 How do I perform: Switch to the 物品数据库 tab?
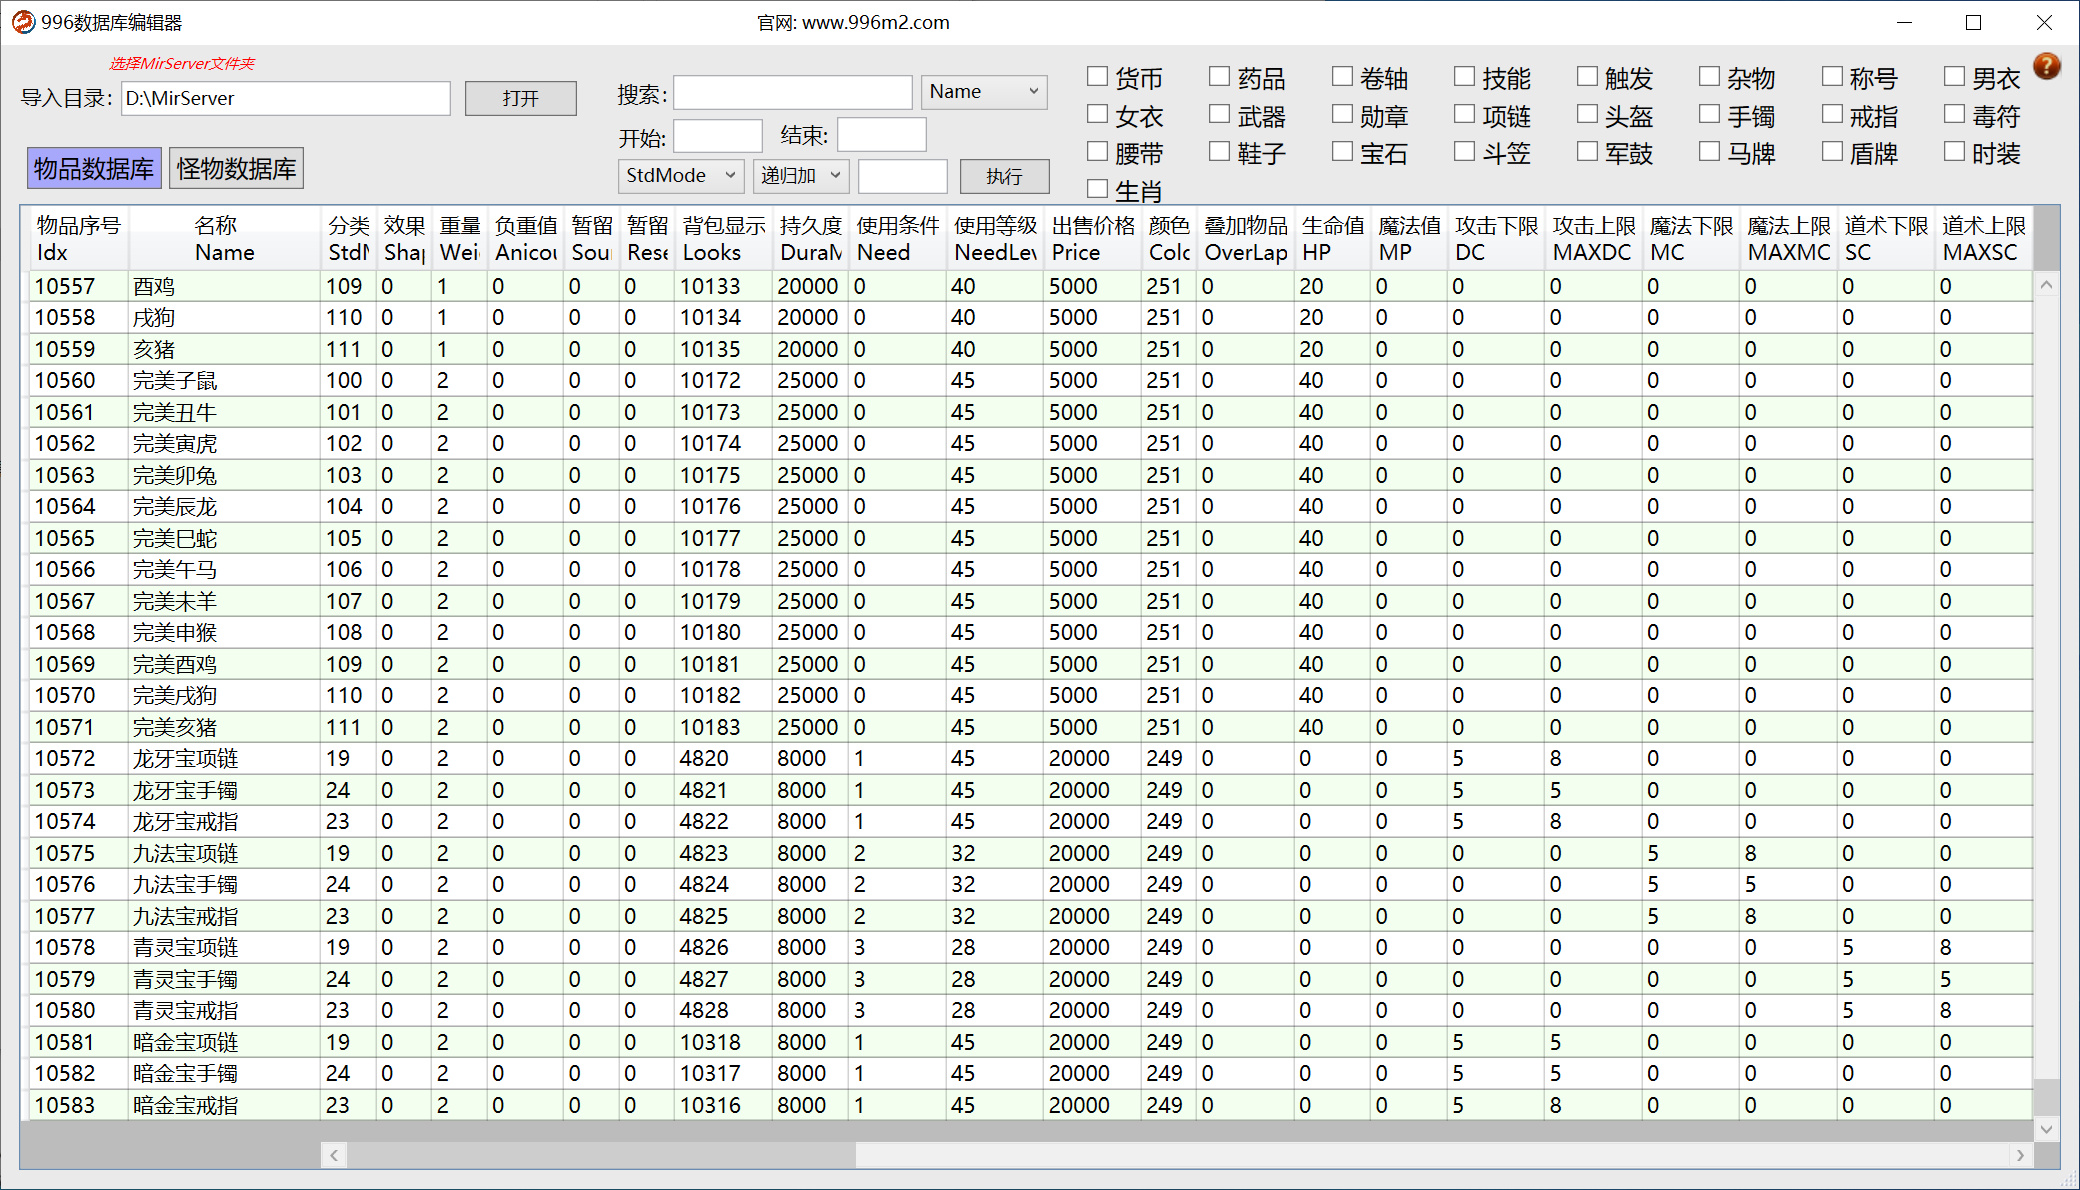(x=94, y=168)
